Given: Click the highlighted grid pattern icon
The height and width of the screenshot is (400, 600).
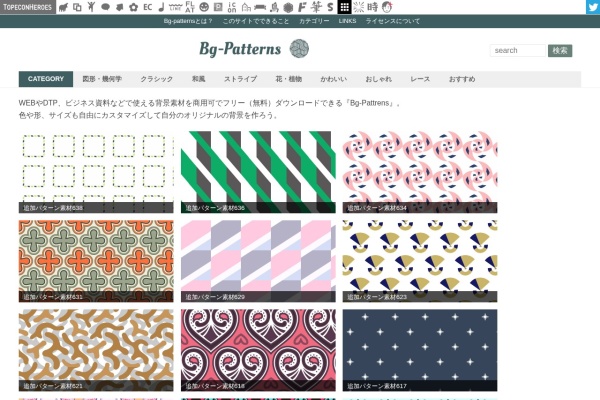Looking at the screenshot, I should (x=344, y=7).
